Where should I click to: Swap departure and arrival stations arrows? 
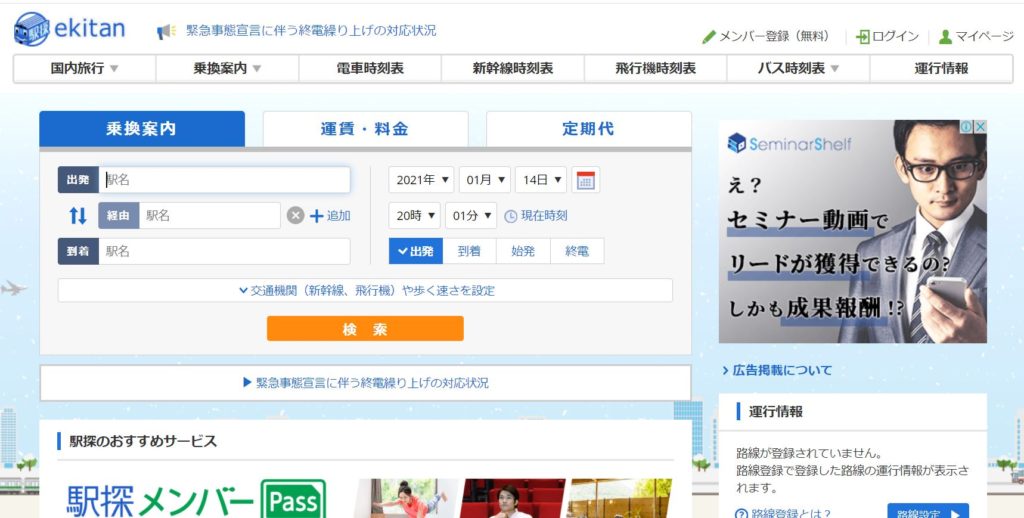coord(77,216)
